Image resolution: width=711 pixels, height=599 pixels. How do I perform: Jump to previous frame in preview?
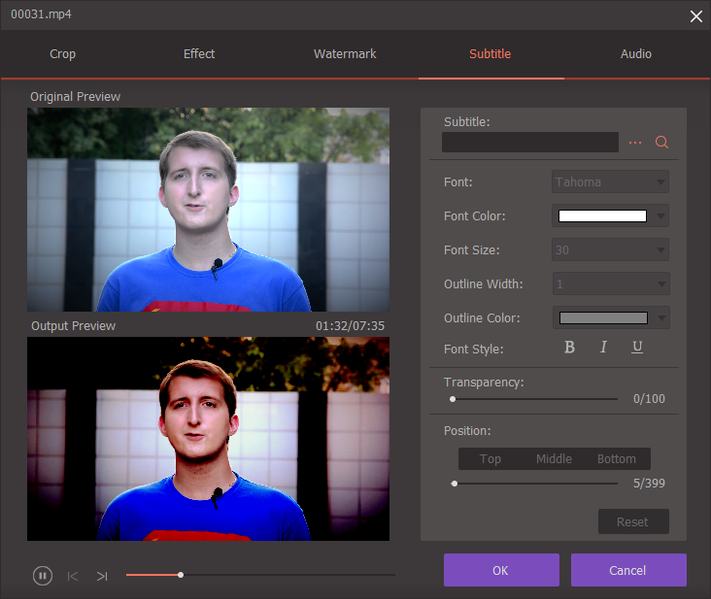pyautogui.click(x=73, y=576)
